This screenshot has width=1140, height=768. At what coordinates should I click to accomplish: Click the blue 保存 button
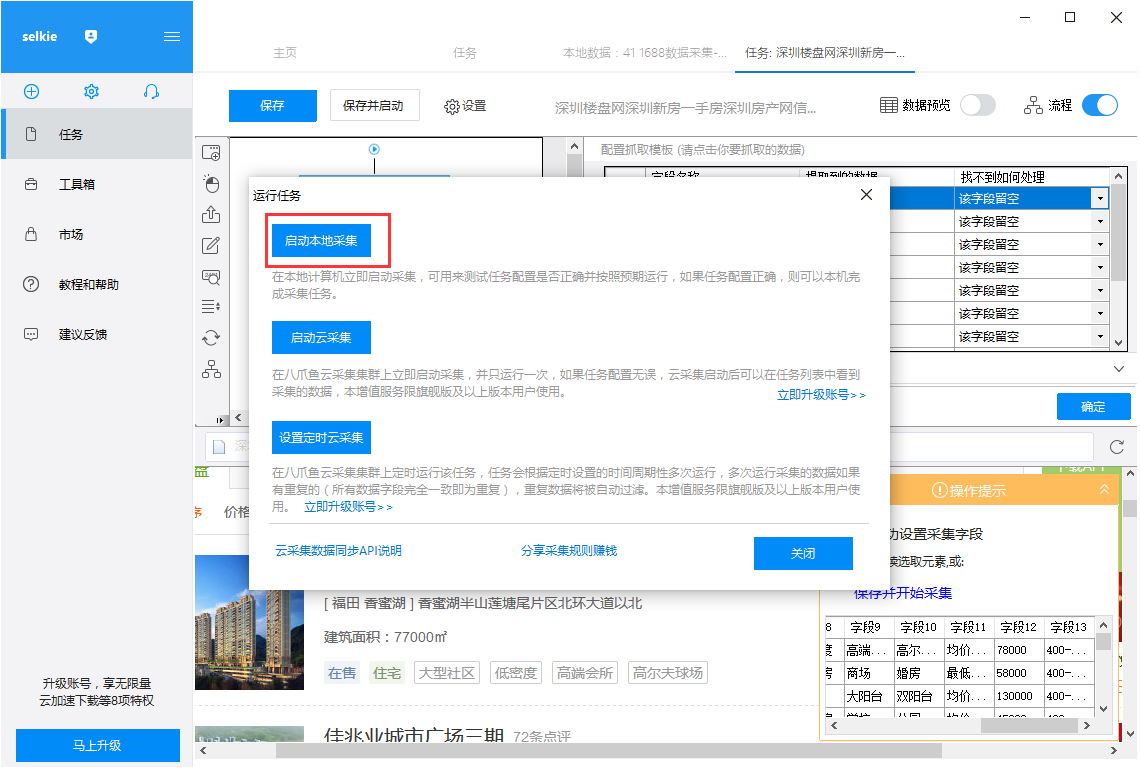point(273,106)
